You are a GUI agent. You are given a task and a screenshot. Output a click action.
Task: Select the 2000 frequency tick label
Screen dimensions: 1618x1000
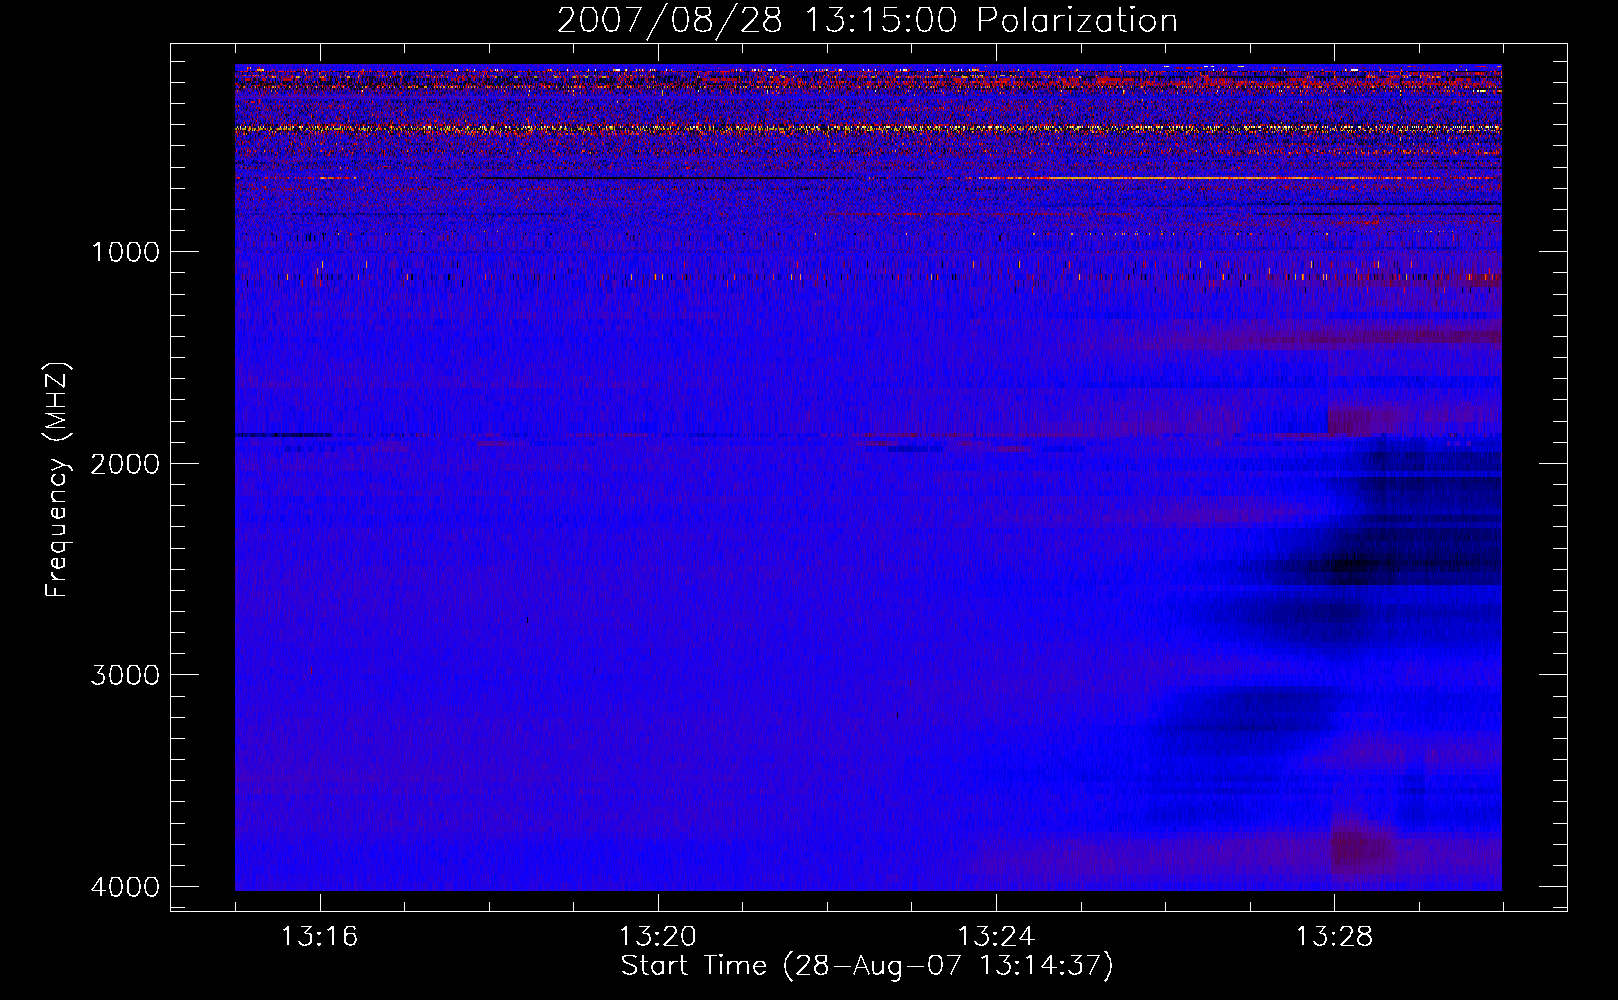click(x=125, y=464)
